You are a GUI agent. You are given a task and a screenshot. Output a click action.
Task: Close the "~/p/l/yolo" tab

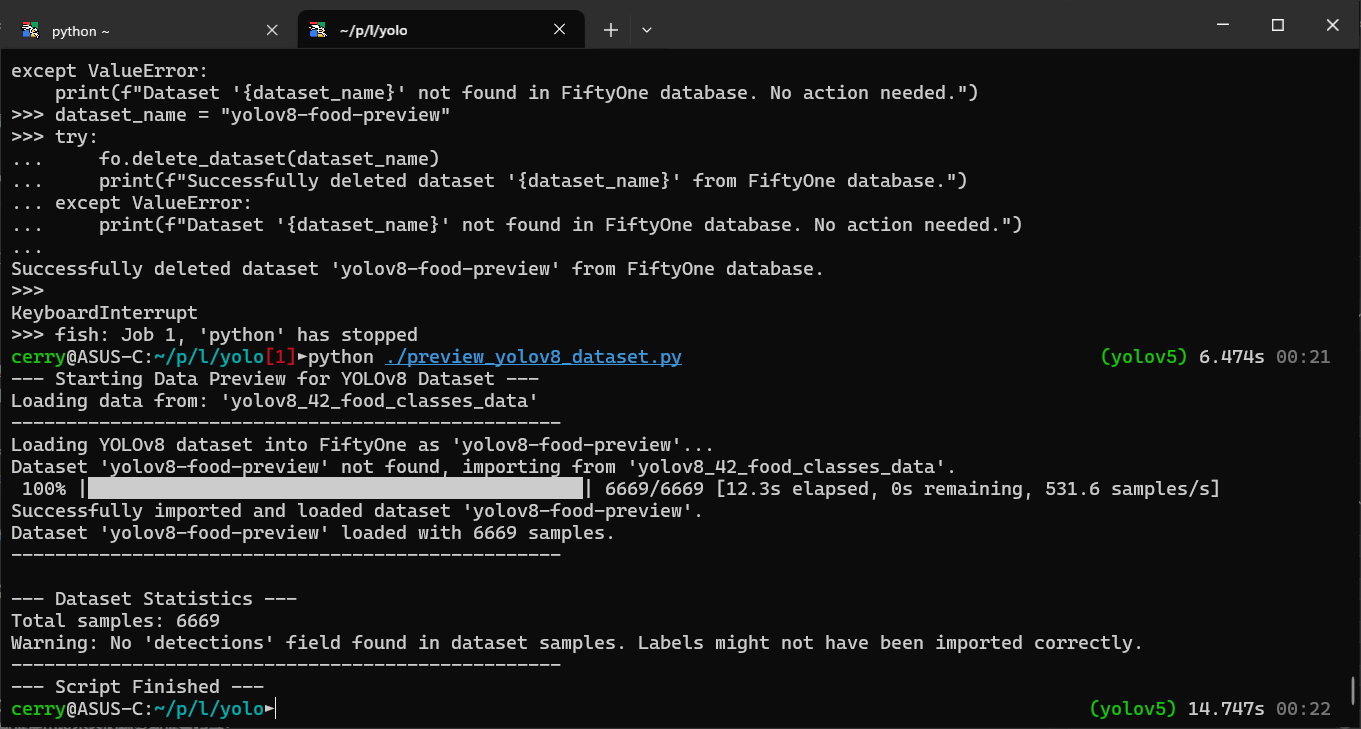pyautogui.click(x=561, y=30)
